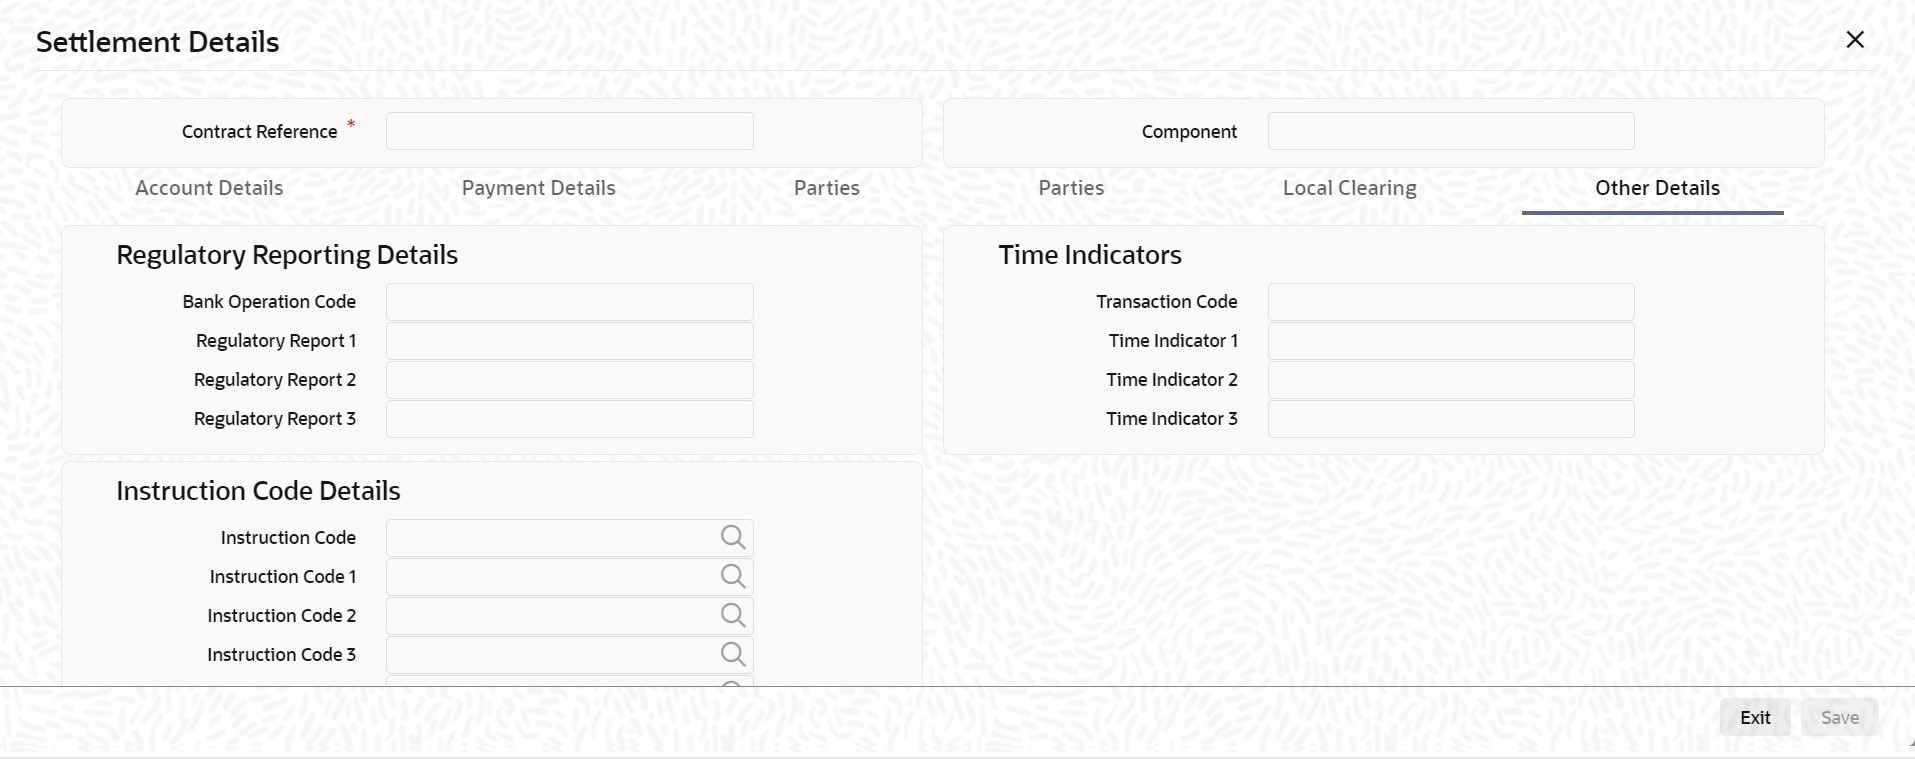Click the Component text field
Image resolution: width=1915 pixels, height=759 pixels.
1451,131
